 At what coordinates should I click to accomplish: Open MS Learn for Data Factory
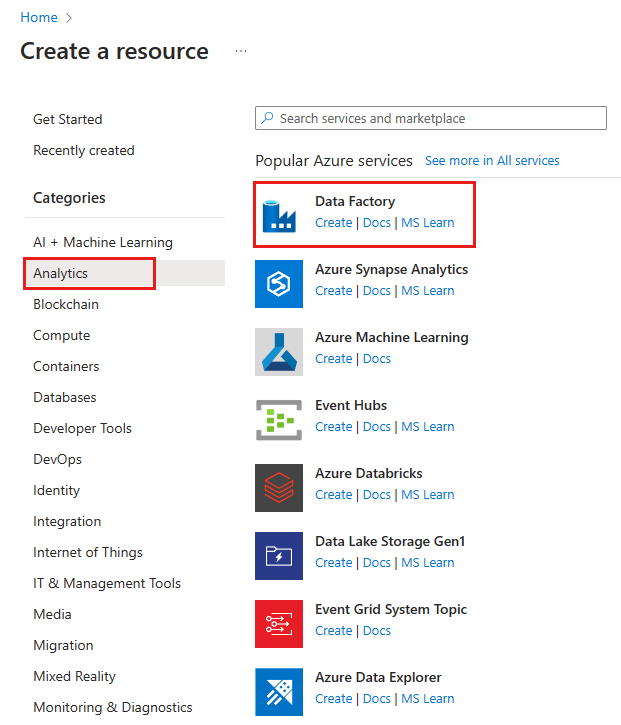pos(427,222)
